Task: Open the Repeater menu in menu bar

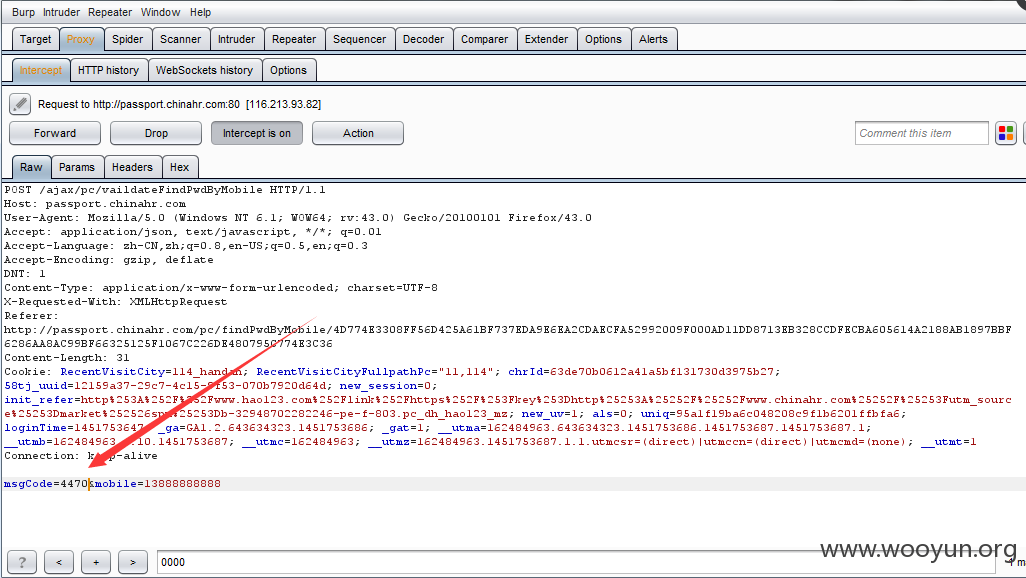Action: point(110,12)
